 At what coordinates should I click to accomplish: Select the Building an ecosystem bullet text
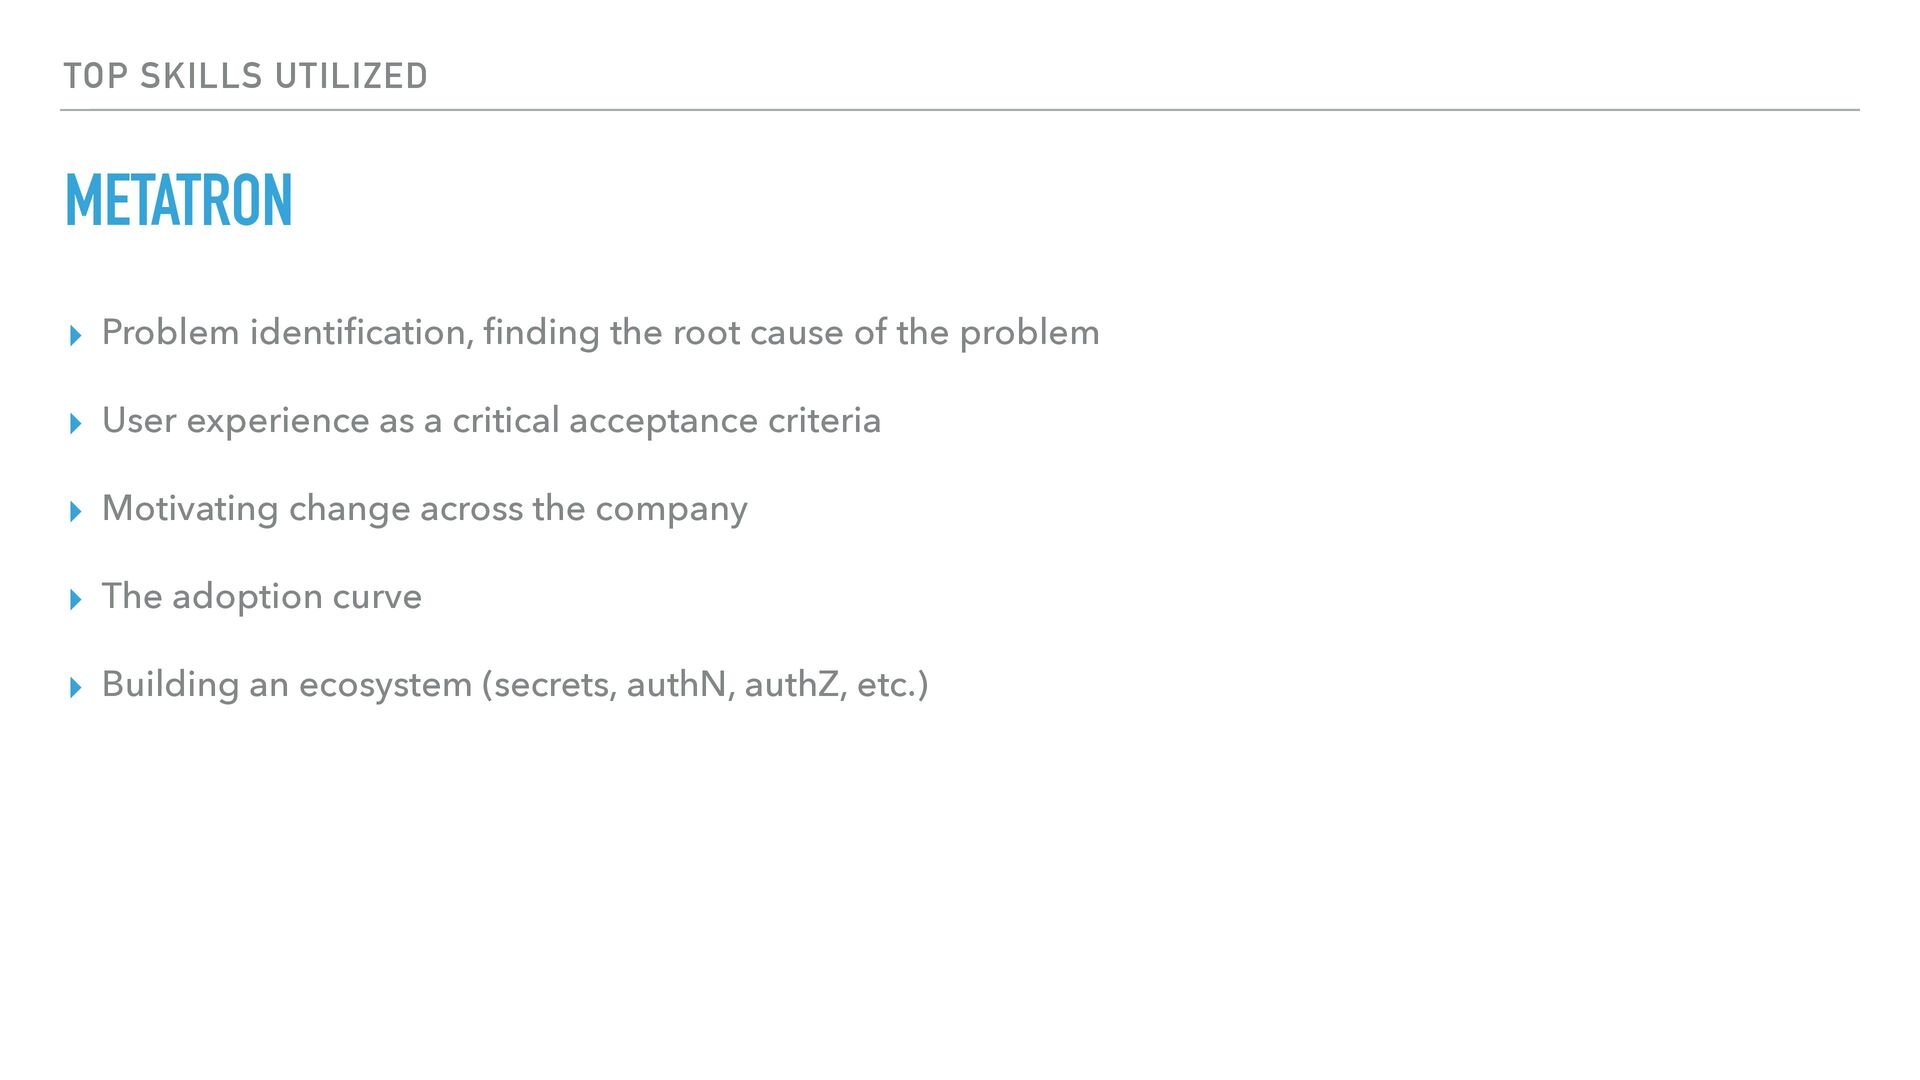tap(515, 685)
